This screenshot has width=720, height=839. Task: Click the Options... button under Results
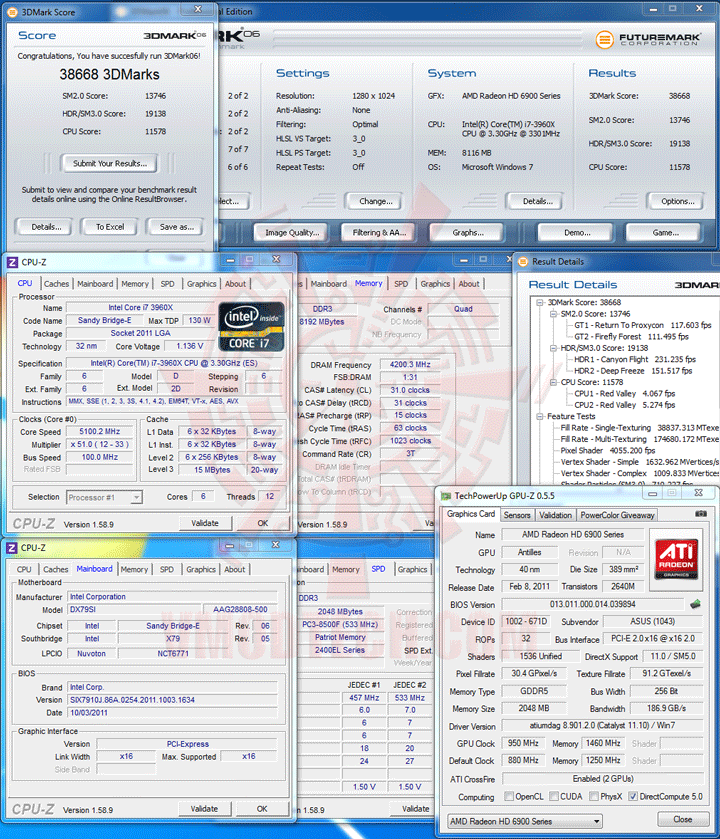pyautogui.click(x=677, y=201)
